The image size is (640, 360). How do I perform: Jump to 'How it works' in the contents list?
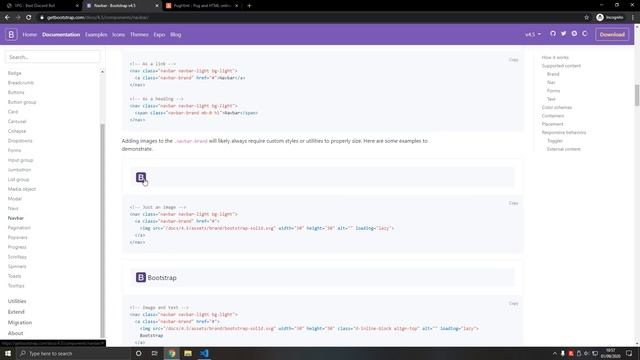tap(555, 58)
